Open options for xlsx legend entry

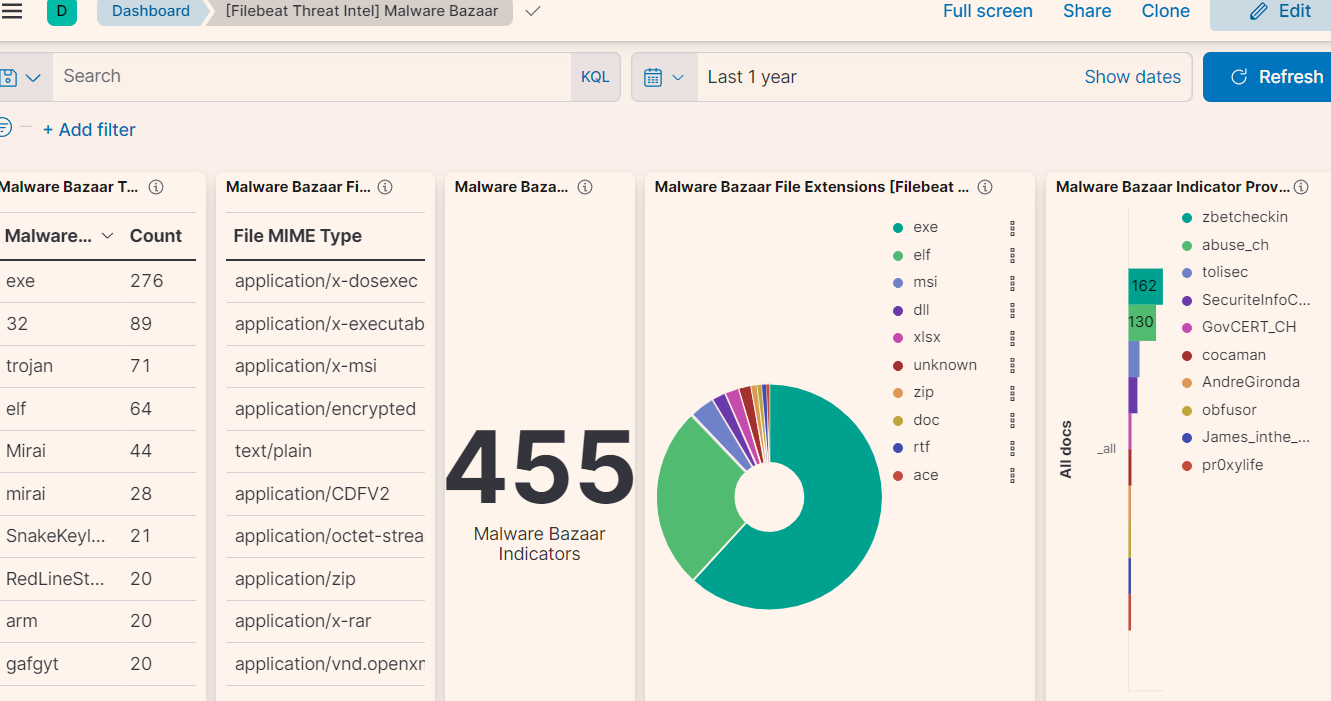point(1013,338)
